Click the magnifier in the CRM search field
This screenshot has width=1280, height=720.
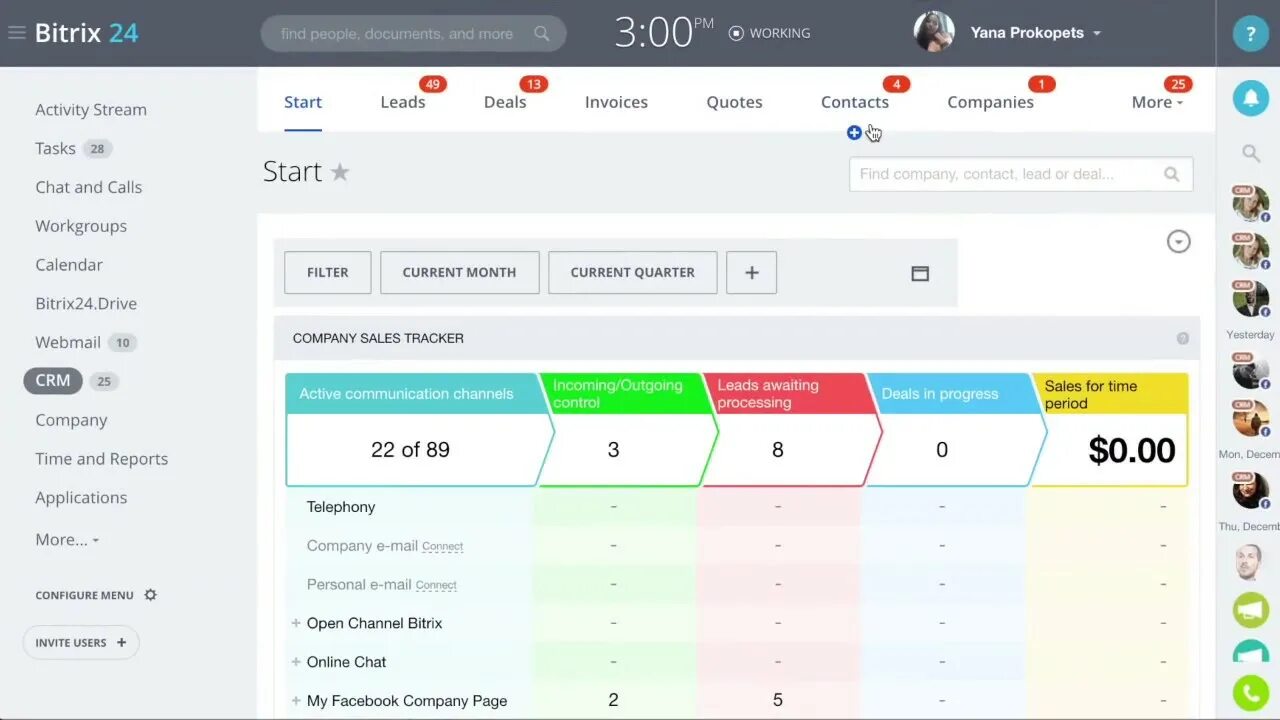coord(1172,174)
